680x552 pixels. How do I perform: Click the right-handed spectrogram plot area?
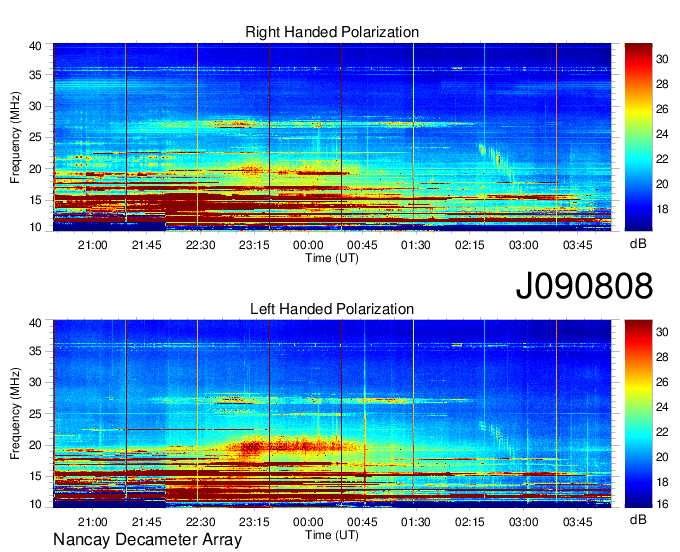(332, 137)
